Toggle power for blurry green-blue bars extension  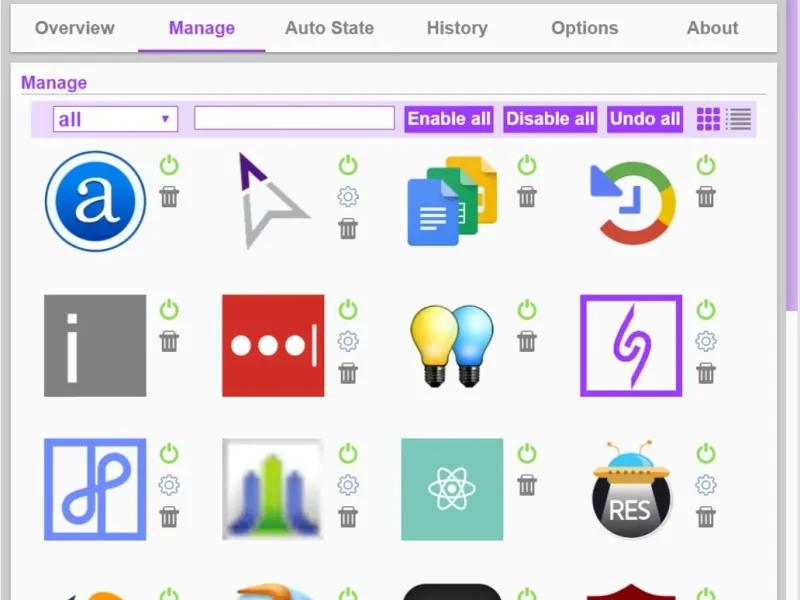[348, 454]
